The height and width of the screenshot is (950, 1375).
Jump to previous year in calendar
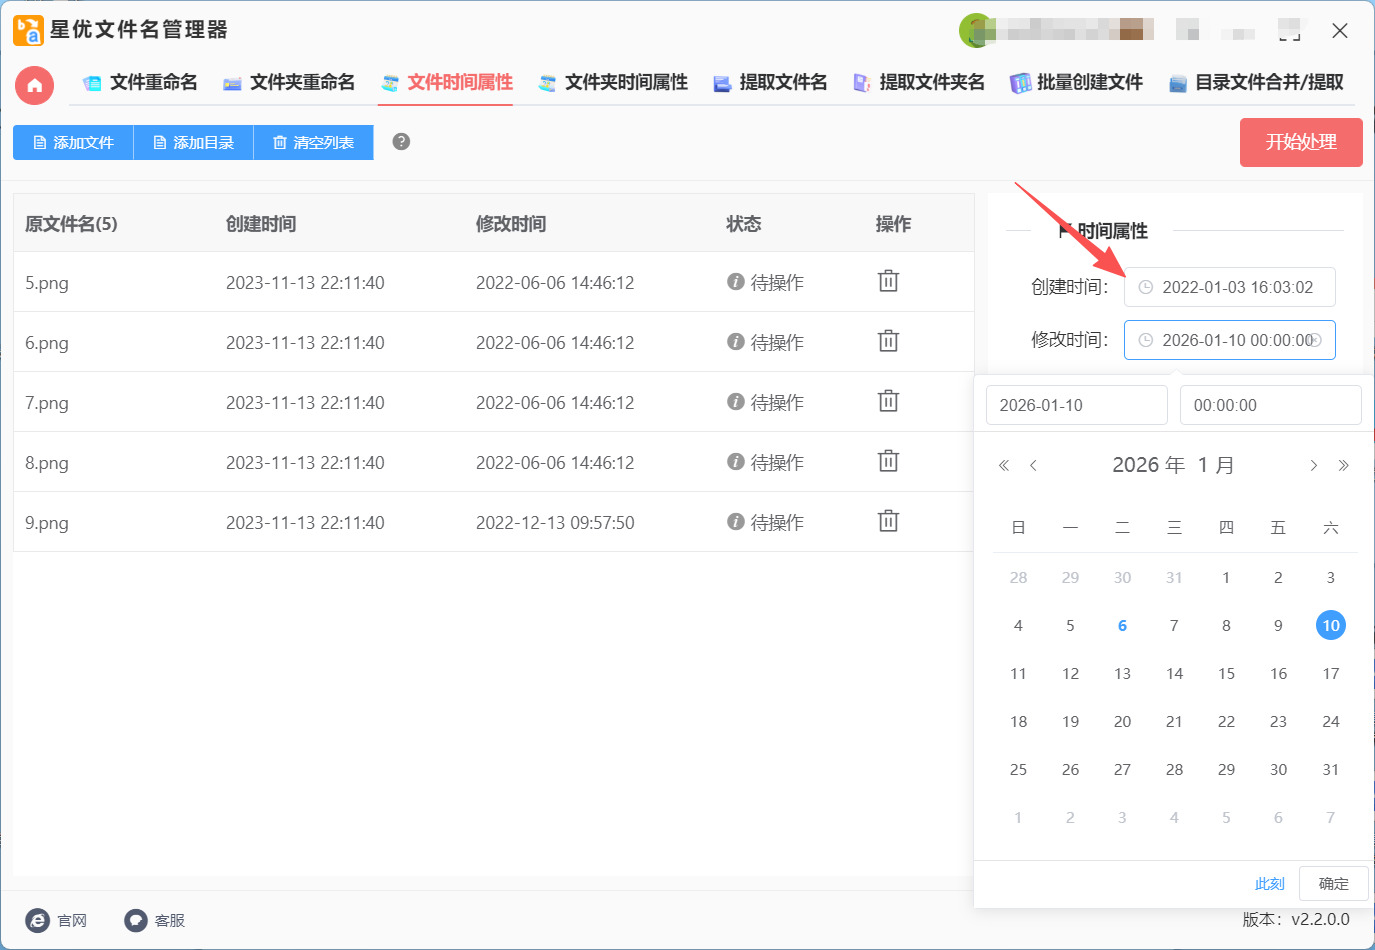(1004, 465)
